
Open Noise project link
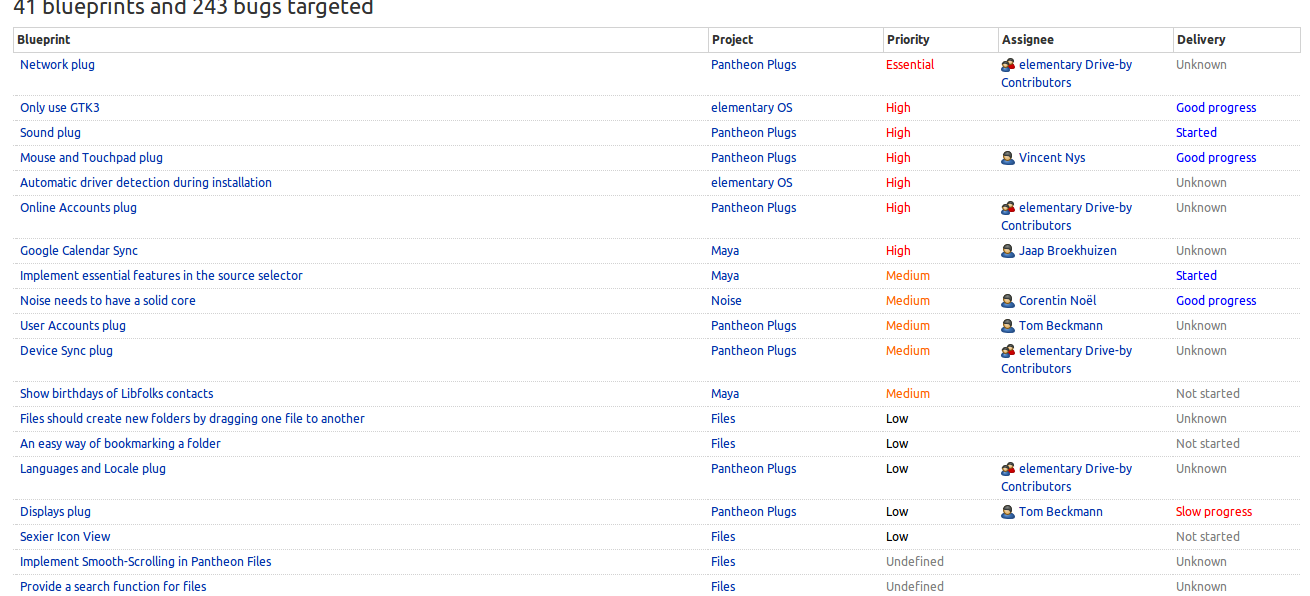point(727,301)
